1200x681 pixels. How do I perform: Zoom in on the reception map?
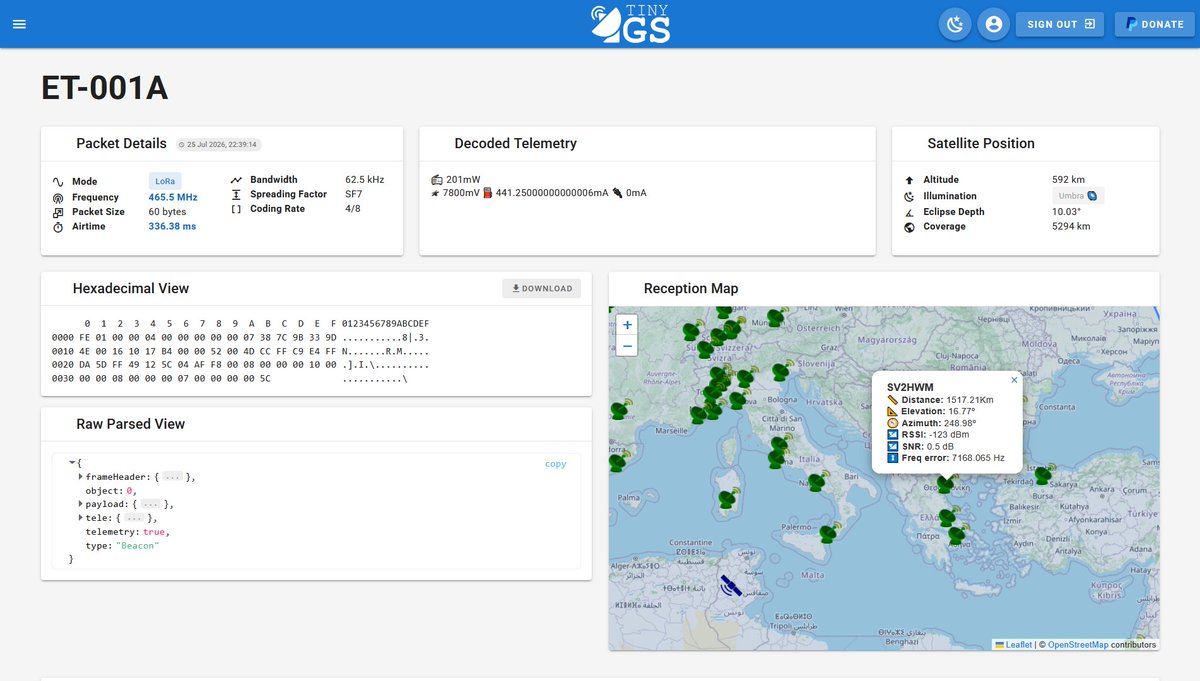627,325
